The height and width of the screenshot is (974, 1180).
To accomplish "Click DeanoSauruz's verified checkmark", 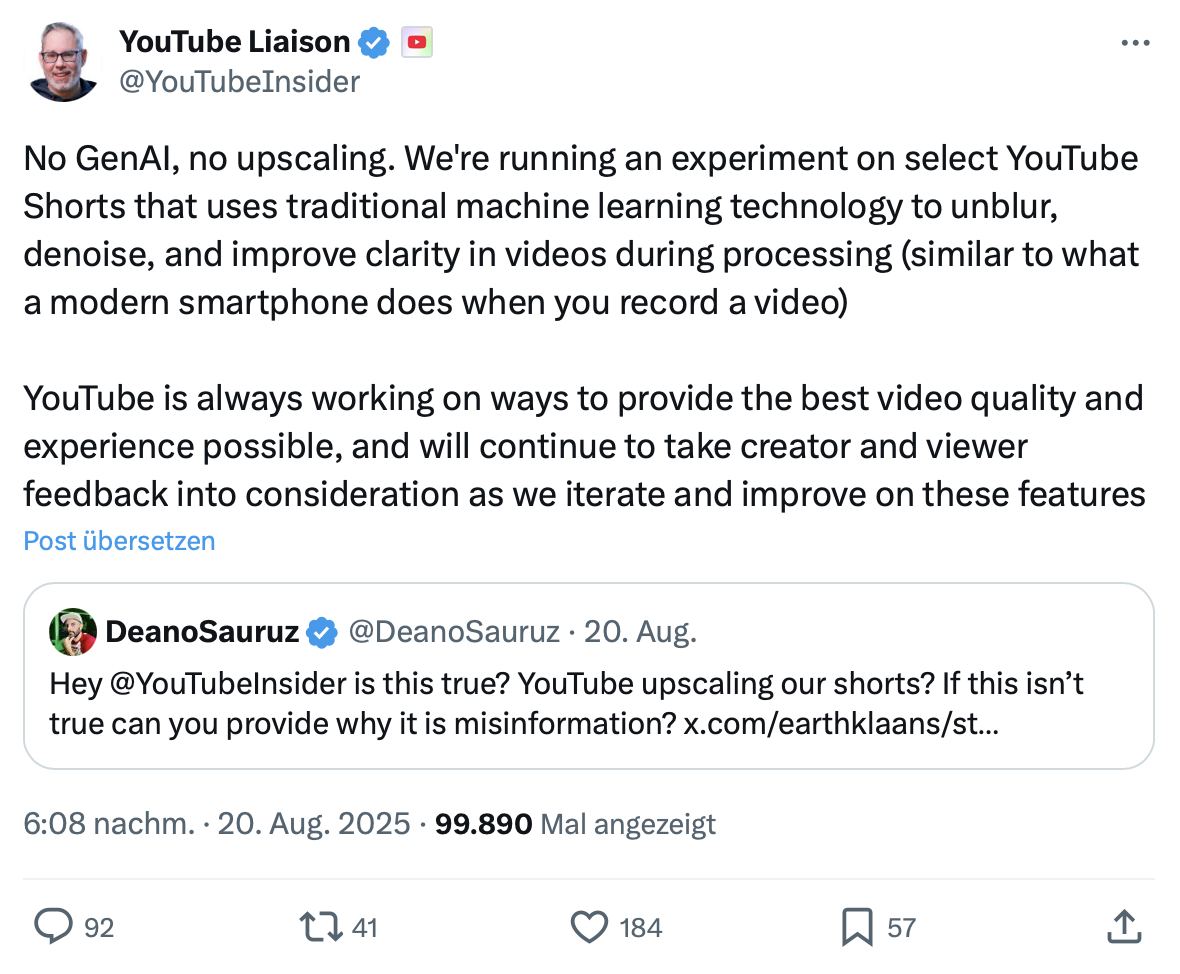I will click(321, 632).
